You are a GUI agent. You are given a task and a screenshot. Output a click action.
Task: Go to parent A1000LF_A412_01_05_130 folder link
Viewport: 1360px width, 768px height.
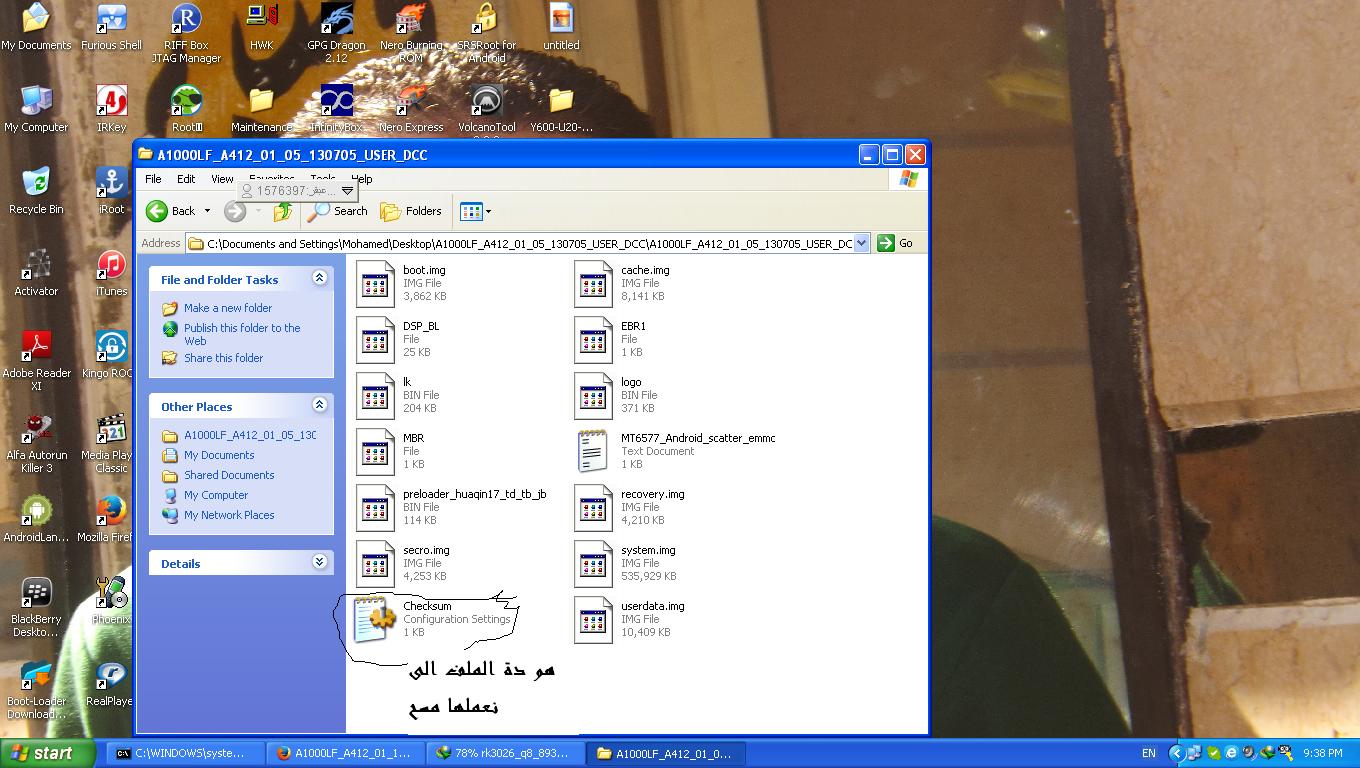pos(250,435)
